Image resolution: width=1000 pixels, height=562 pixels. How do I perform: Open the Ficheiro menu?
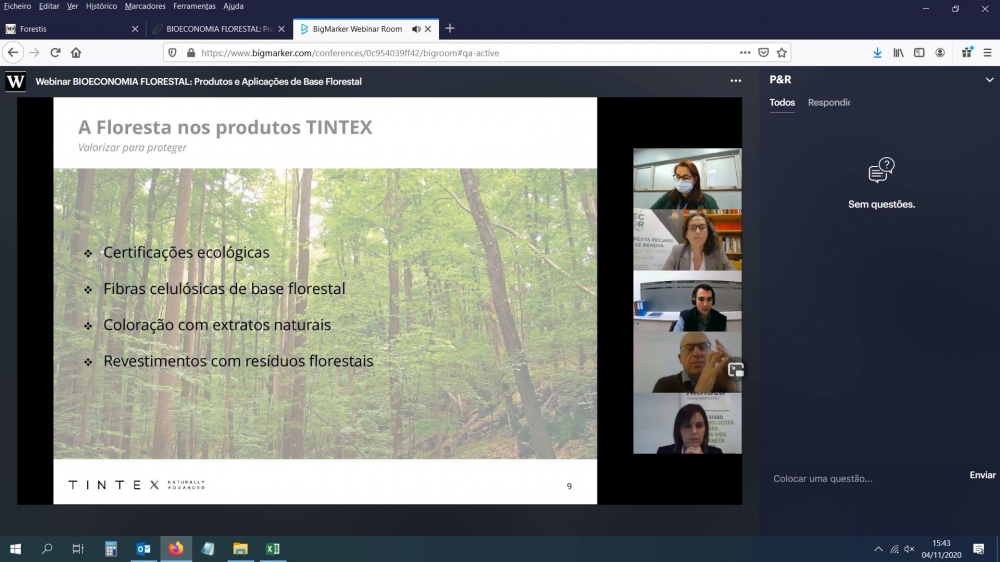click(17, 6)
